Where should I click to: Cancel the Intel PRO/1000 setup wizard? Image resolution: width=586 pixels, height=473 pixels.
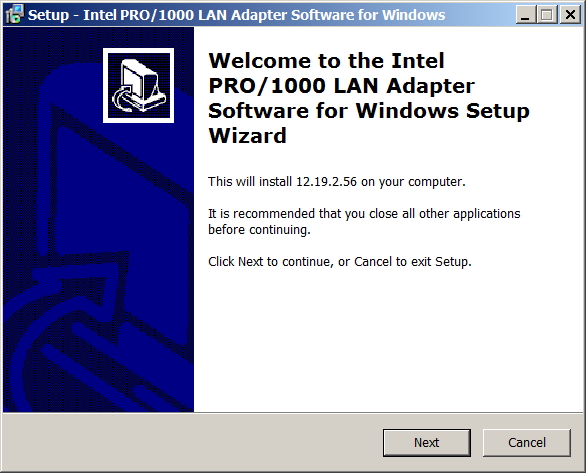click(x=527, y=442)
